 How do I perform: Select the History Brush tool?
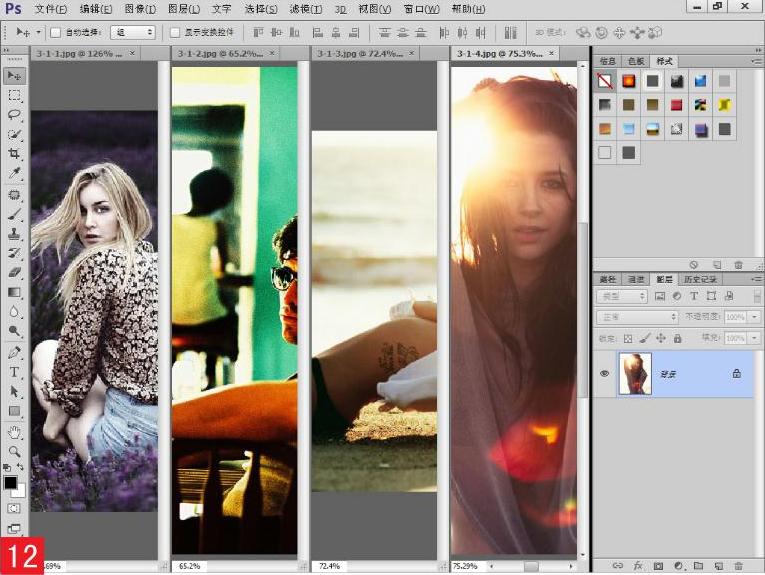pyautogui.click(x=14, y=253)
